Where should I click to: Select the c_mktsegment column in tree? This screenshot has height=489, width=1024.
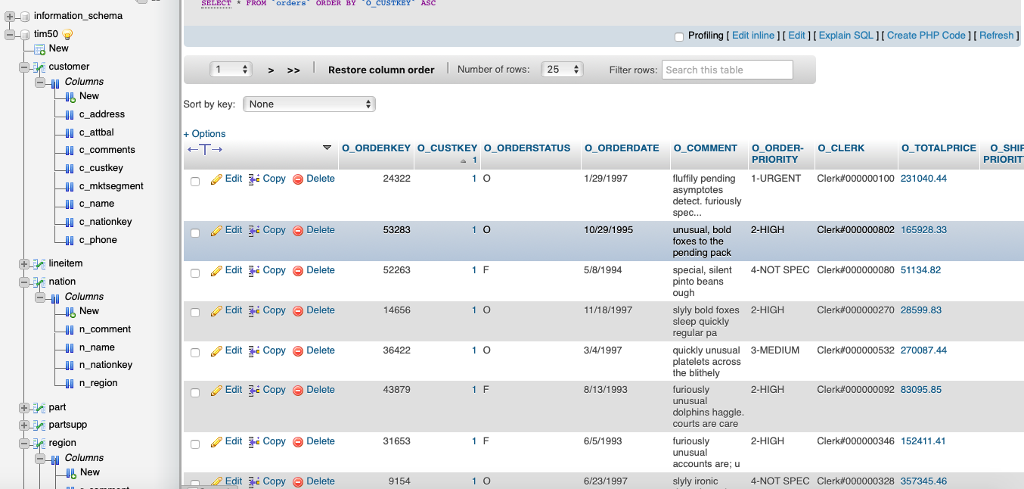(x=111, y=186)
